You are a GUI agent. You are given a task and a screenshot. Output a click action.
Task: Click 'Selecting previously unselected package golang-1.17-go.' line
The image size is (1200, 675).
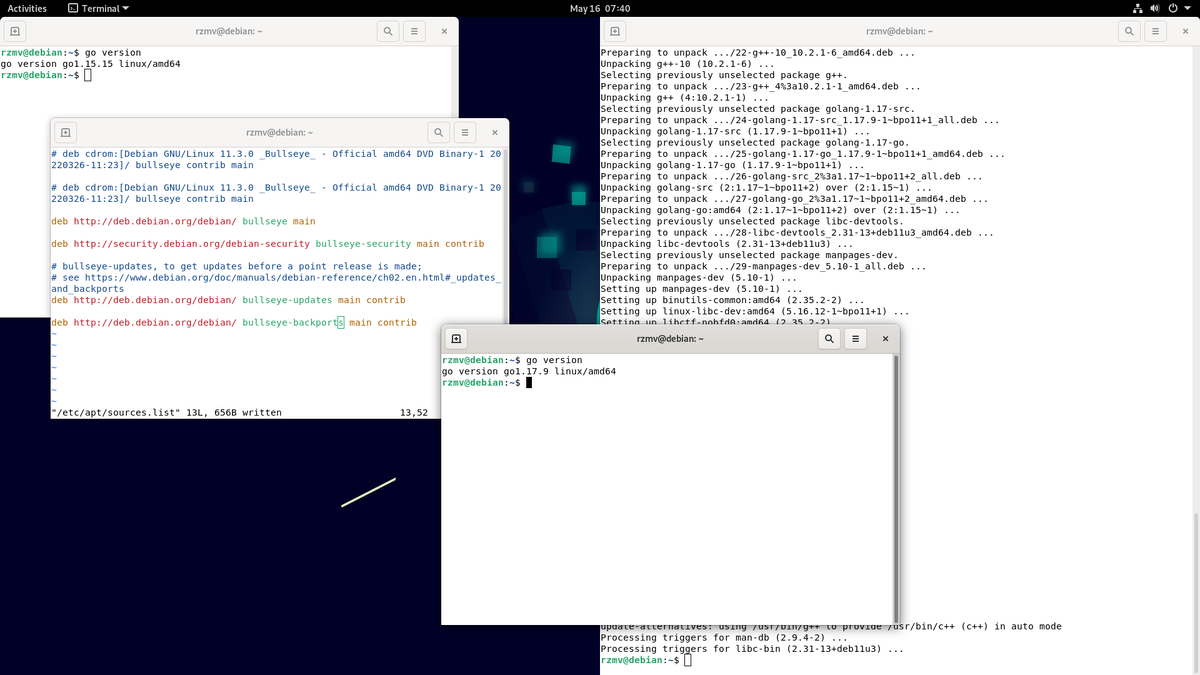(x=757, y=143)
